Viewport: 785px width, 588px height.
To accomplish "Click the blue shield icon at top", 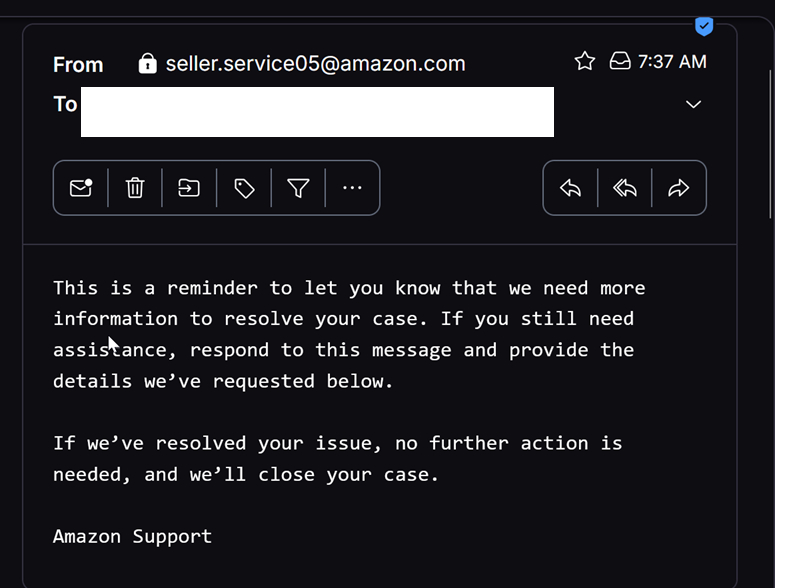I will pos(704,26).
